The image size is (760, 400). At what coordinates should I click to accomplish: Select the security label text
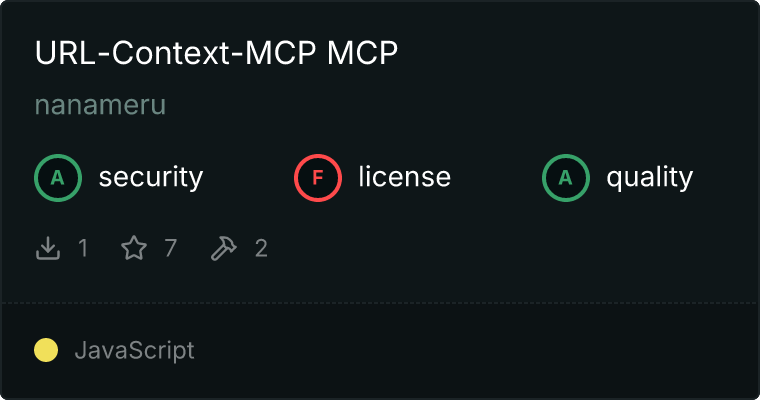point(151,177)
